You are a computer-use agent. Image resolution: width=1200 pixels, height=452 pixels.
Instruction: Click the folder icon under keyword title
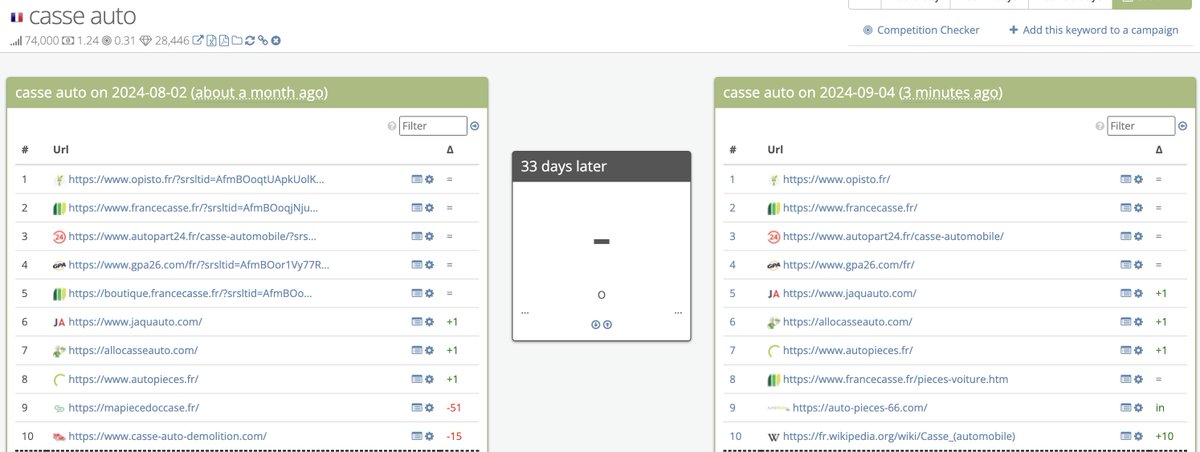[237, 40]
